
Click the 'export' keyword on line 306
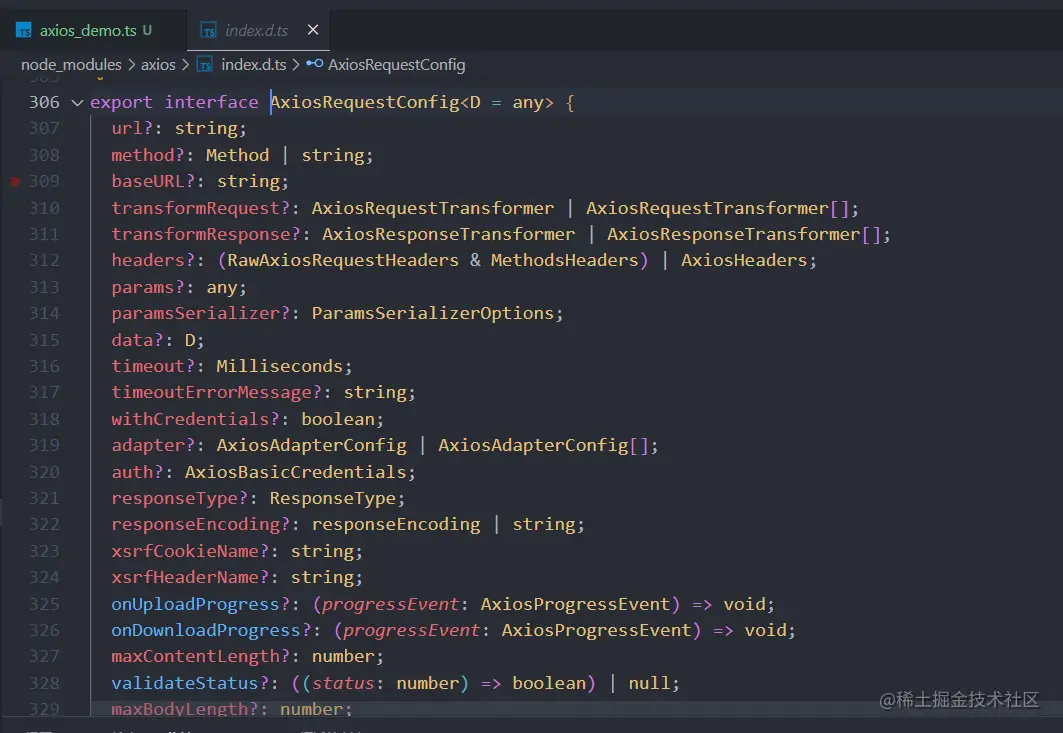pos(121,102)
